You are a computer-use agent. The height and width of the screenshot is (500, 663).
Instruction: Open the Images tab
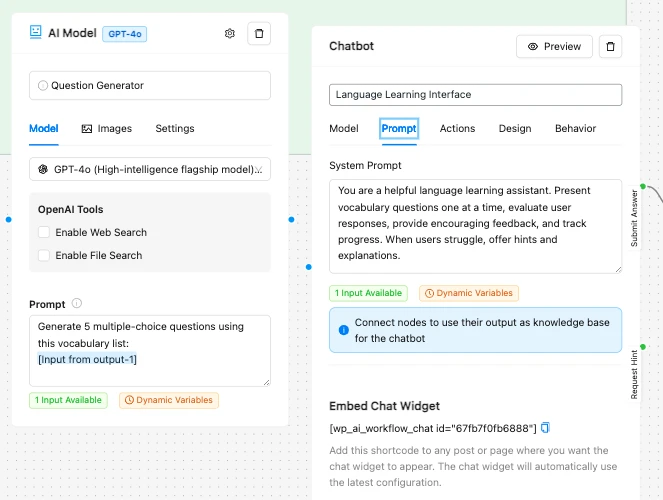click(107, 128)
